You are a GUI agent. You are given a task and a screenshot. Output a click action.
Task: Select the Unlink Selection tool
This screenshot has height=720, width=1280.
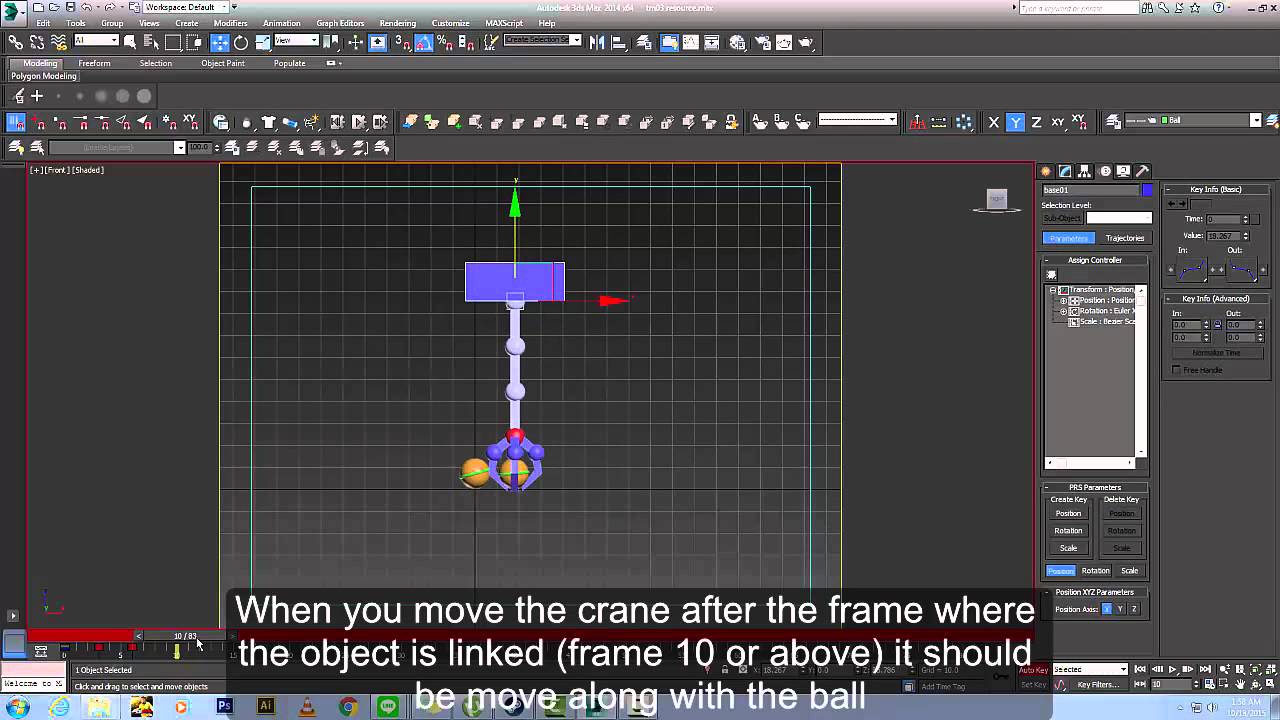point(37,42)
